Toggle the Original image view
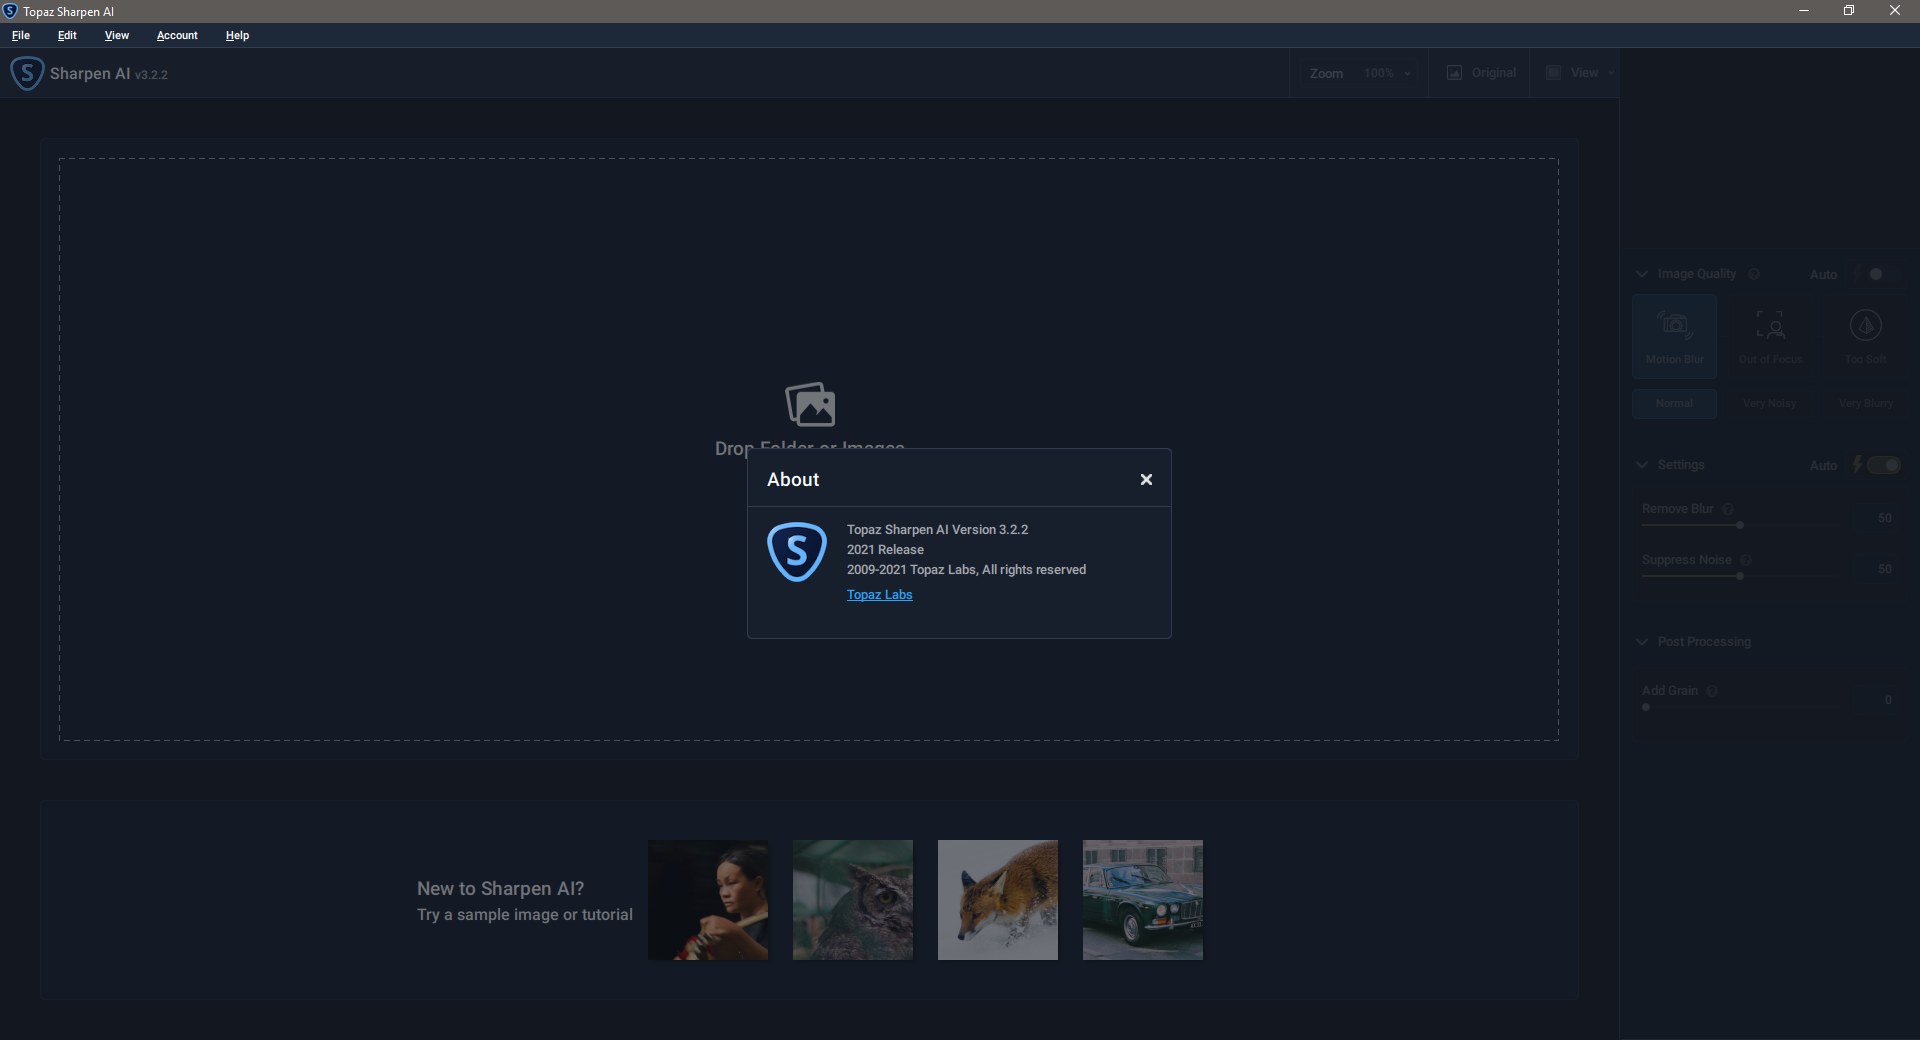 point(1481,73)
